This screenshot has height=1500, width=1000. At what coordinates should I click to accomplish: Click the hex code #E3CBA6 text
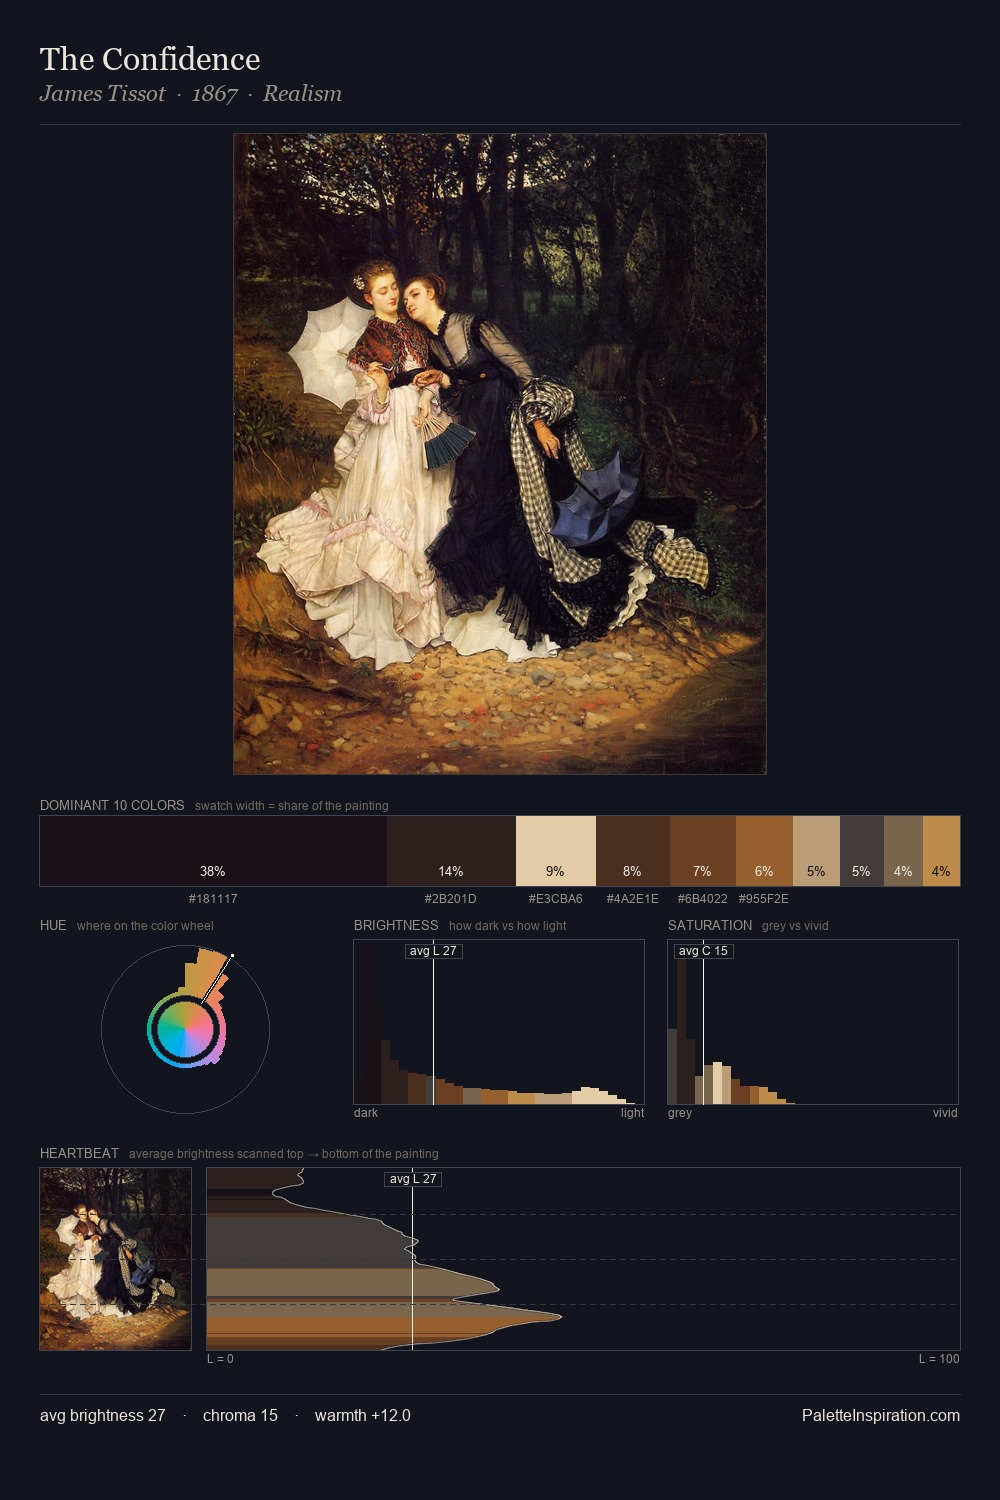pos(556,898)
